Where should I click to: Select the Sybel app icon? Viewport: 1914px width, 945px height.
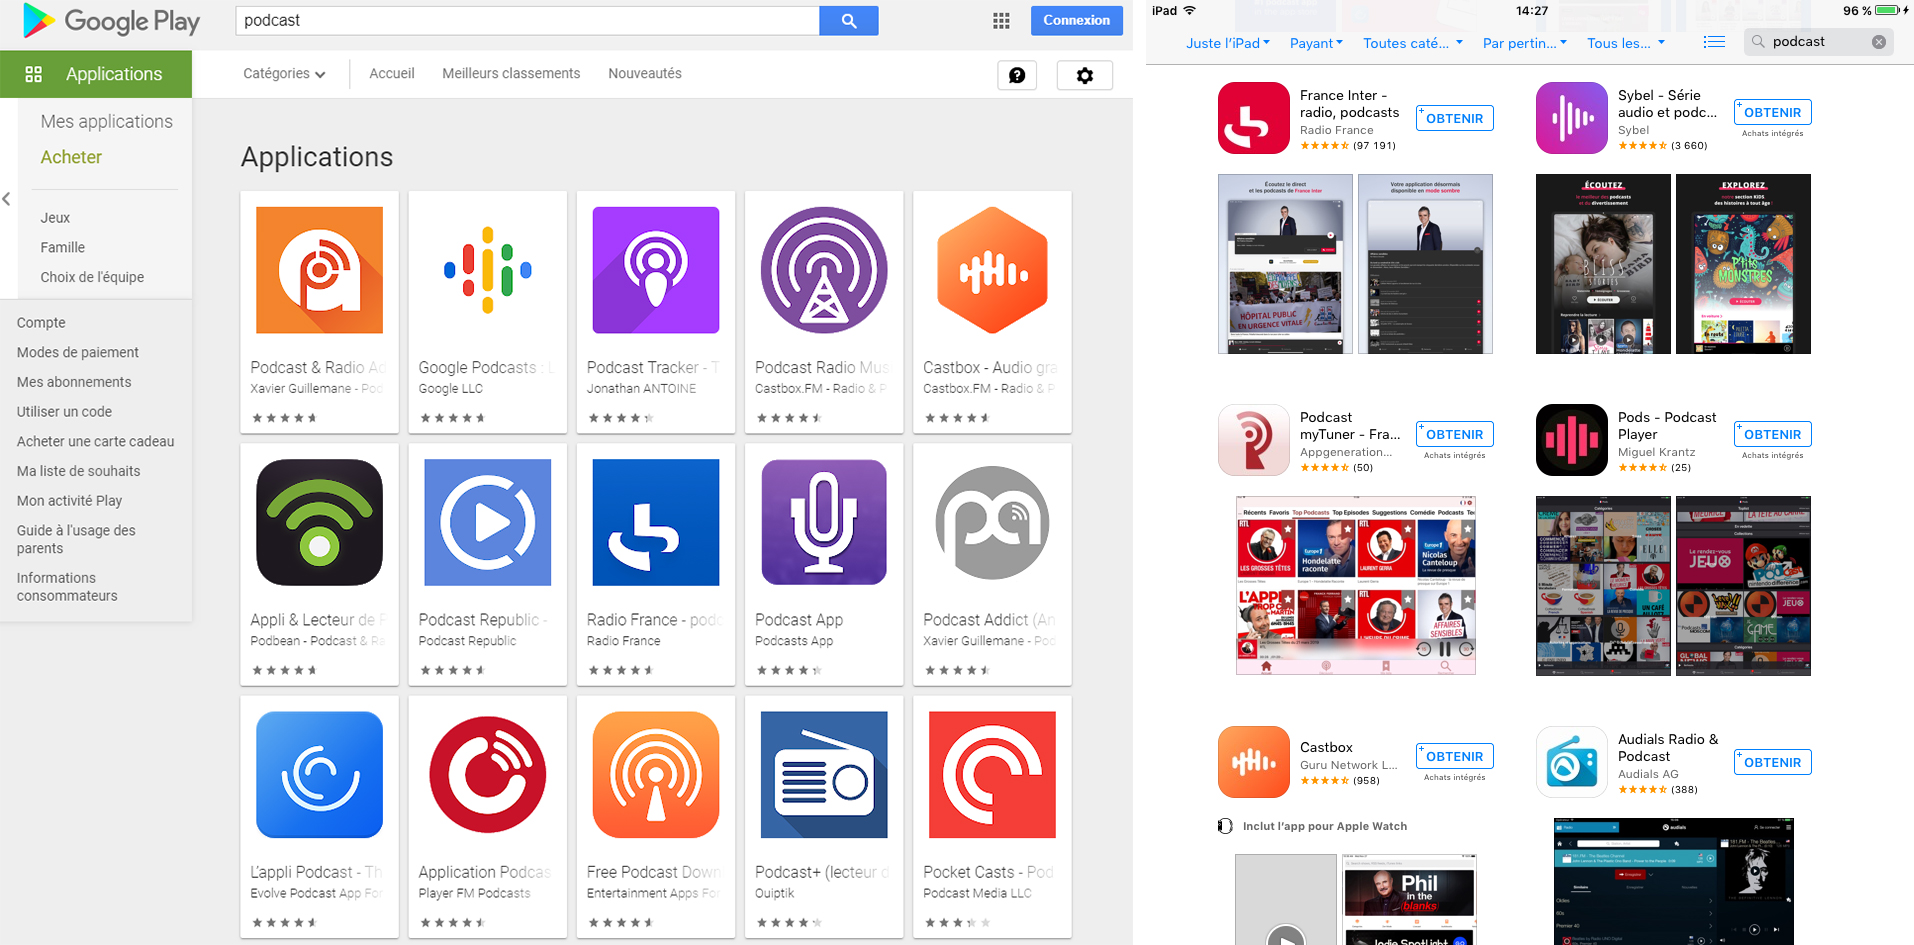click(x=1571, y=118)
